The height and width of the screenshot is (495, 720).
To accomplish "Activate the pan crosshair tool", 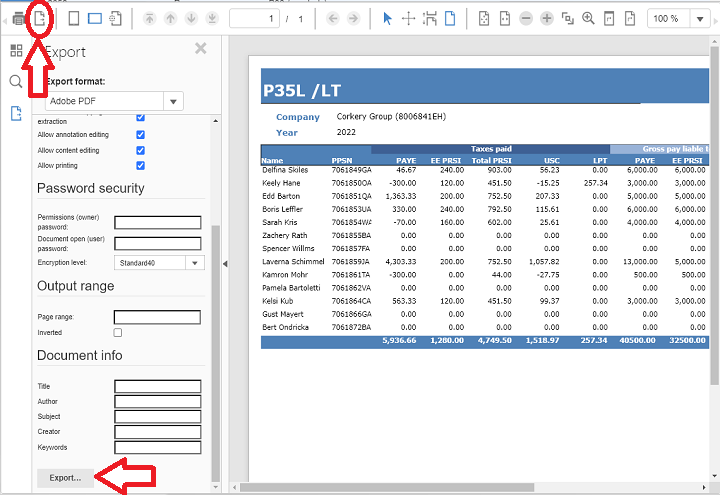I will [x=409, y=19].
